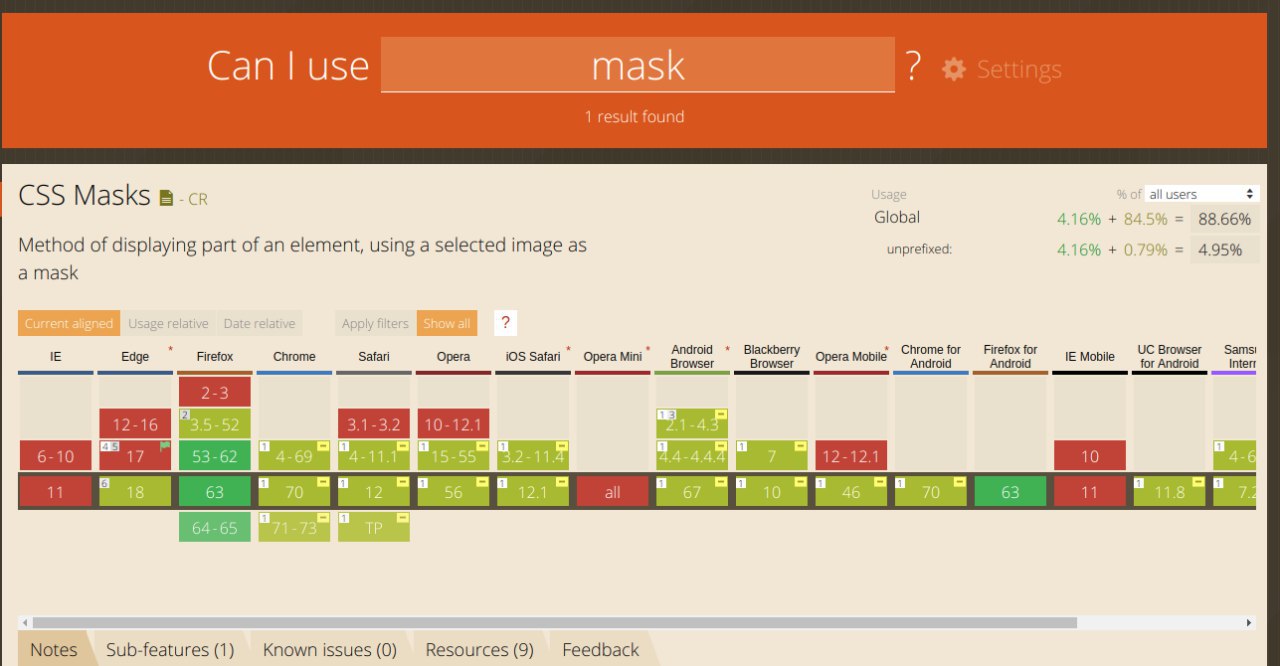Click the note 2 marker on Firefox 3.5-52
The width and height of the screenshot is (1280, 666).
[184, 414]
